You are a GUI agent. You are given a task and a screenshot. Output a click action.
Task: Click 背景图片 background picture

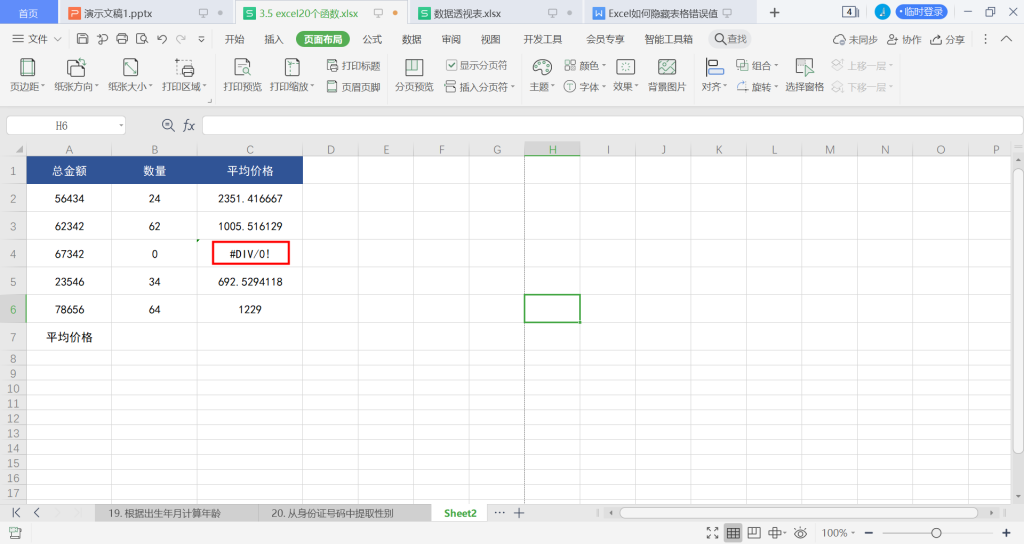667,75
